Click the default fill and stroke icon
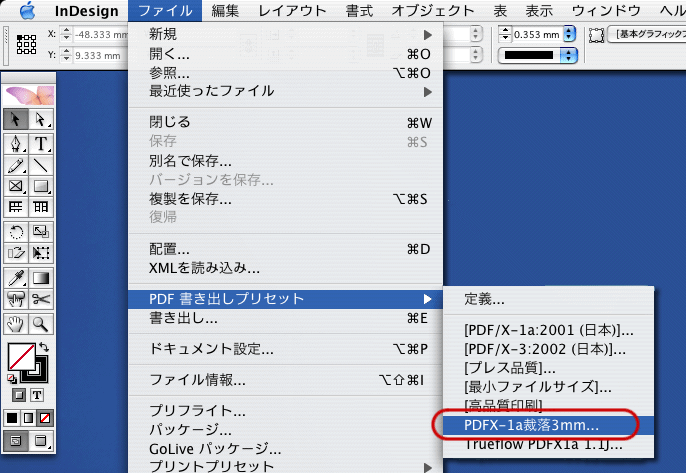The image size is (686, 473). tap(12, 378)
